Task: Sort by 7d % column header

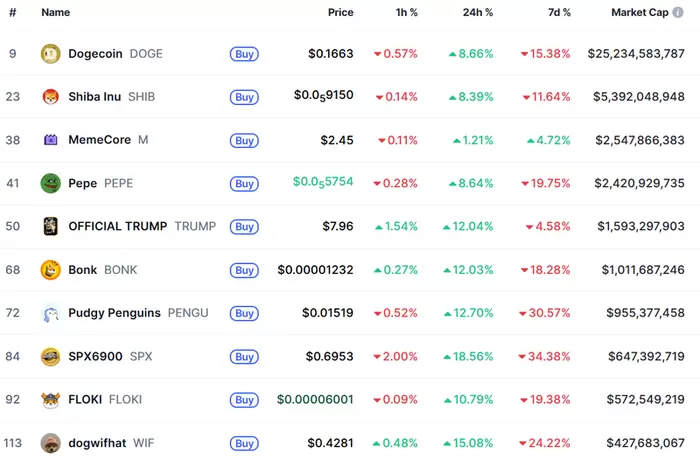Action: click(559, 13)
